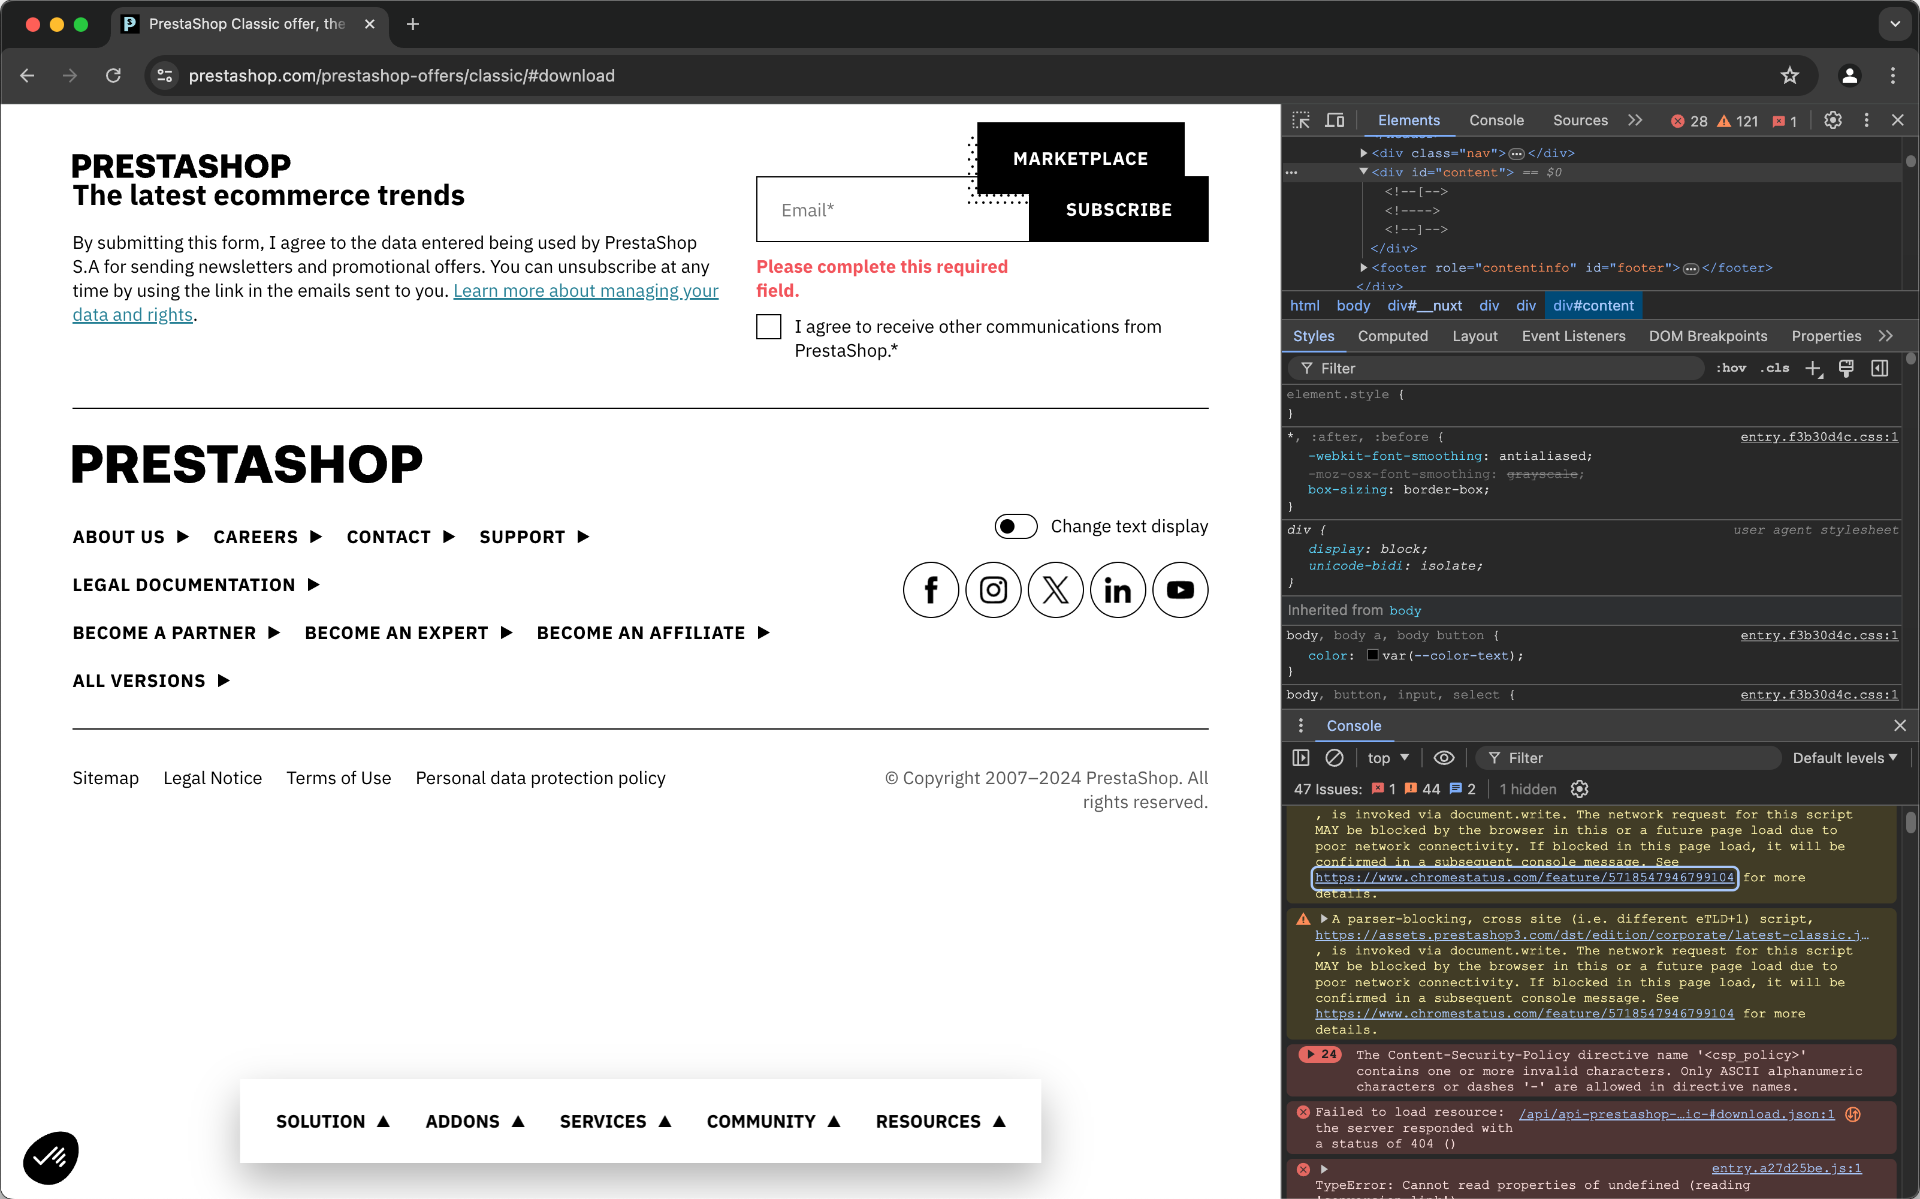
Task: Expand the SOLUTION menu
Action: (332, 1121)
